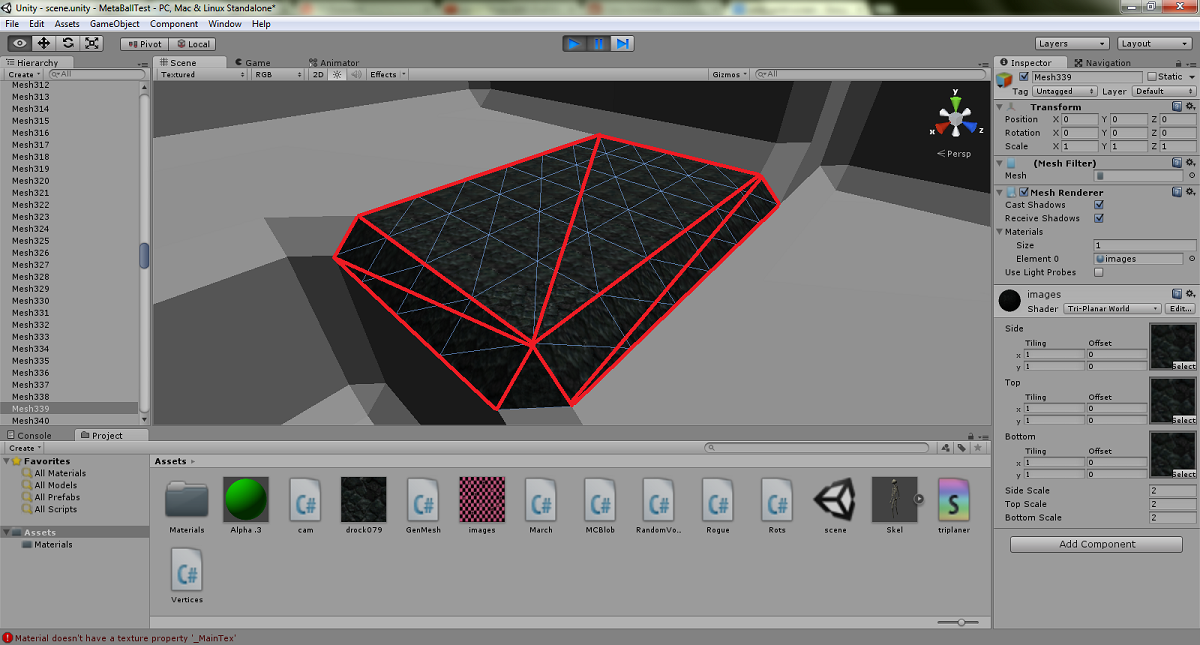Viewport: 1200px width, 645px height.
Task: Open the Shader Tri-Planar World dropdown
Action: tap(1112, 309)
